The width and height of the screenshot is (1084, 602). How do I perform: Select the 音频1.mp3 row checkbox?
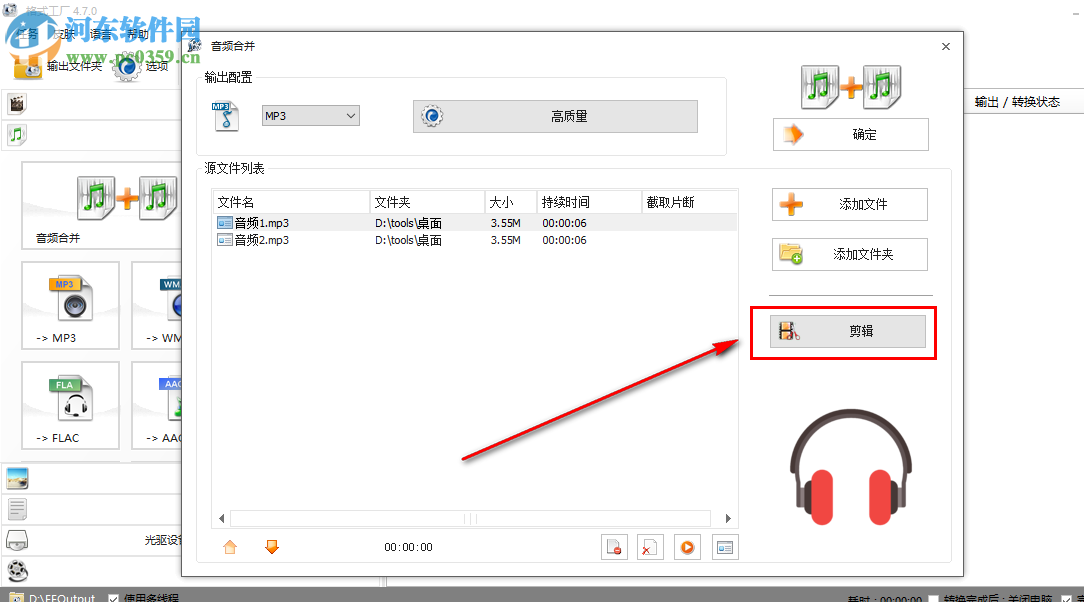point(226,222)
